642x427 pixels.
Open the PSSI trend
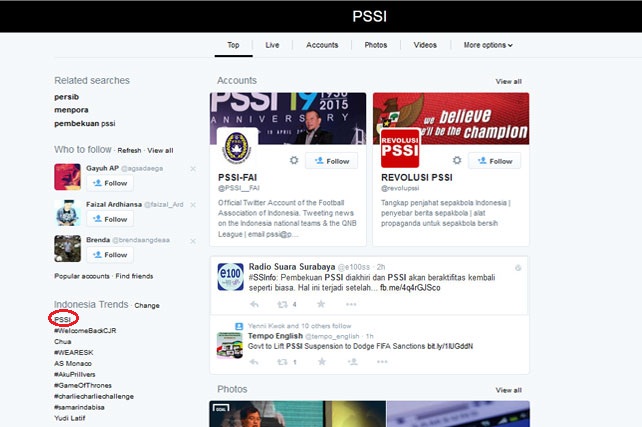point(63,319)
